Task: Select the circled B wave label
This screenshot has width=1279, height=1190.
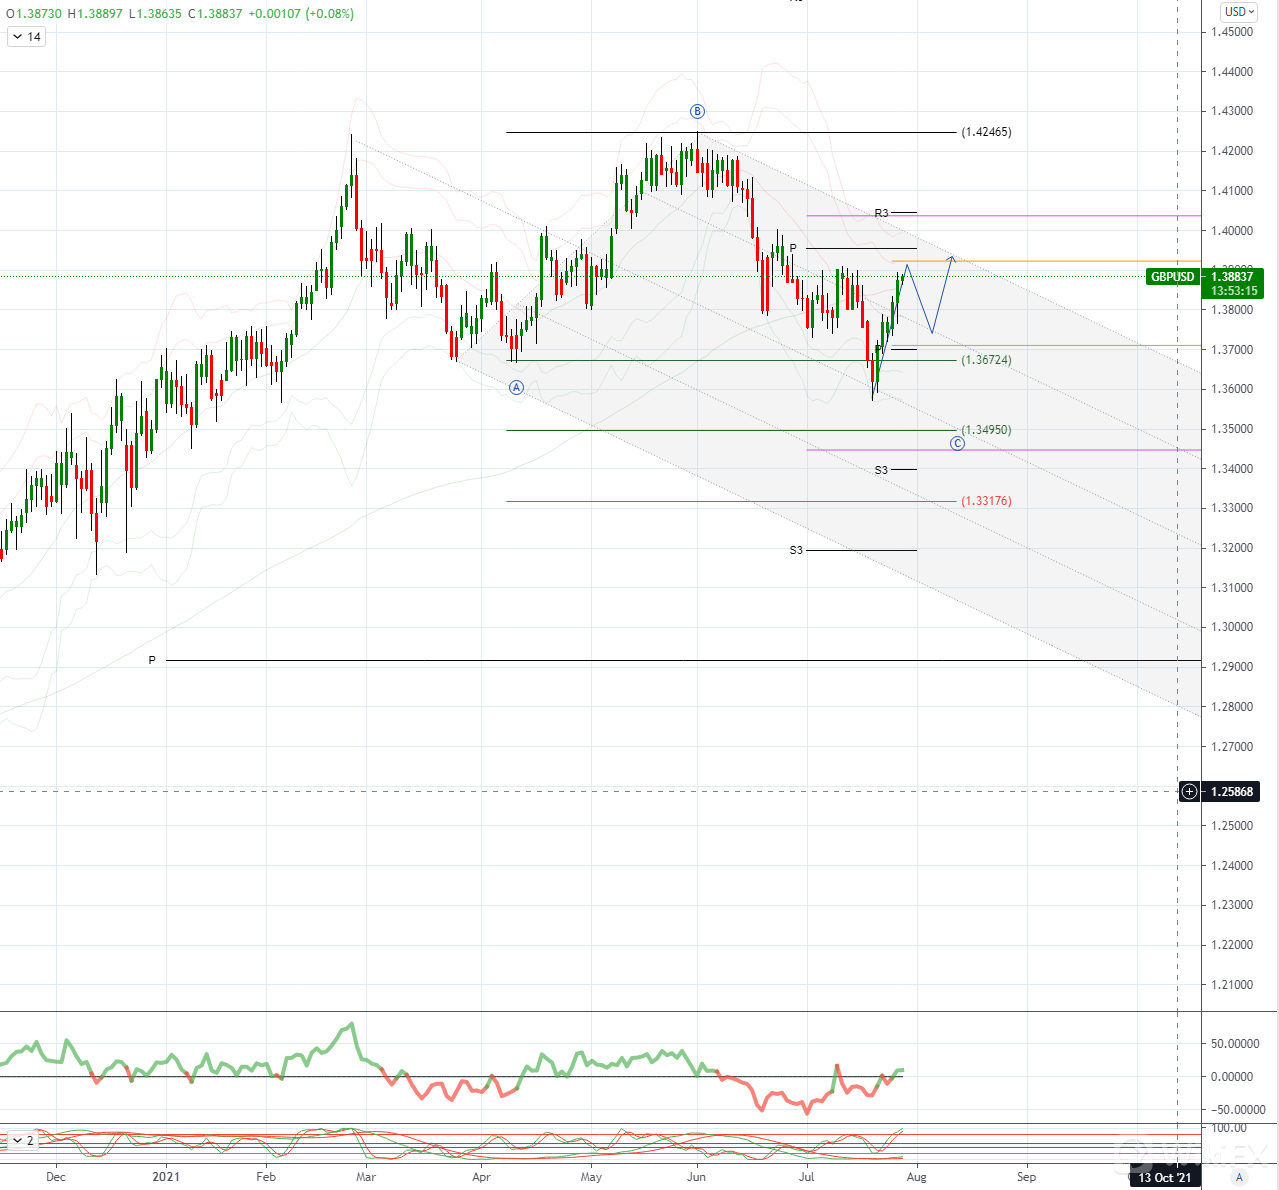Action: (697, 112)
